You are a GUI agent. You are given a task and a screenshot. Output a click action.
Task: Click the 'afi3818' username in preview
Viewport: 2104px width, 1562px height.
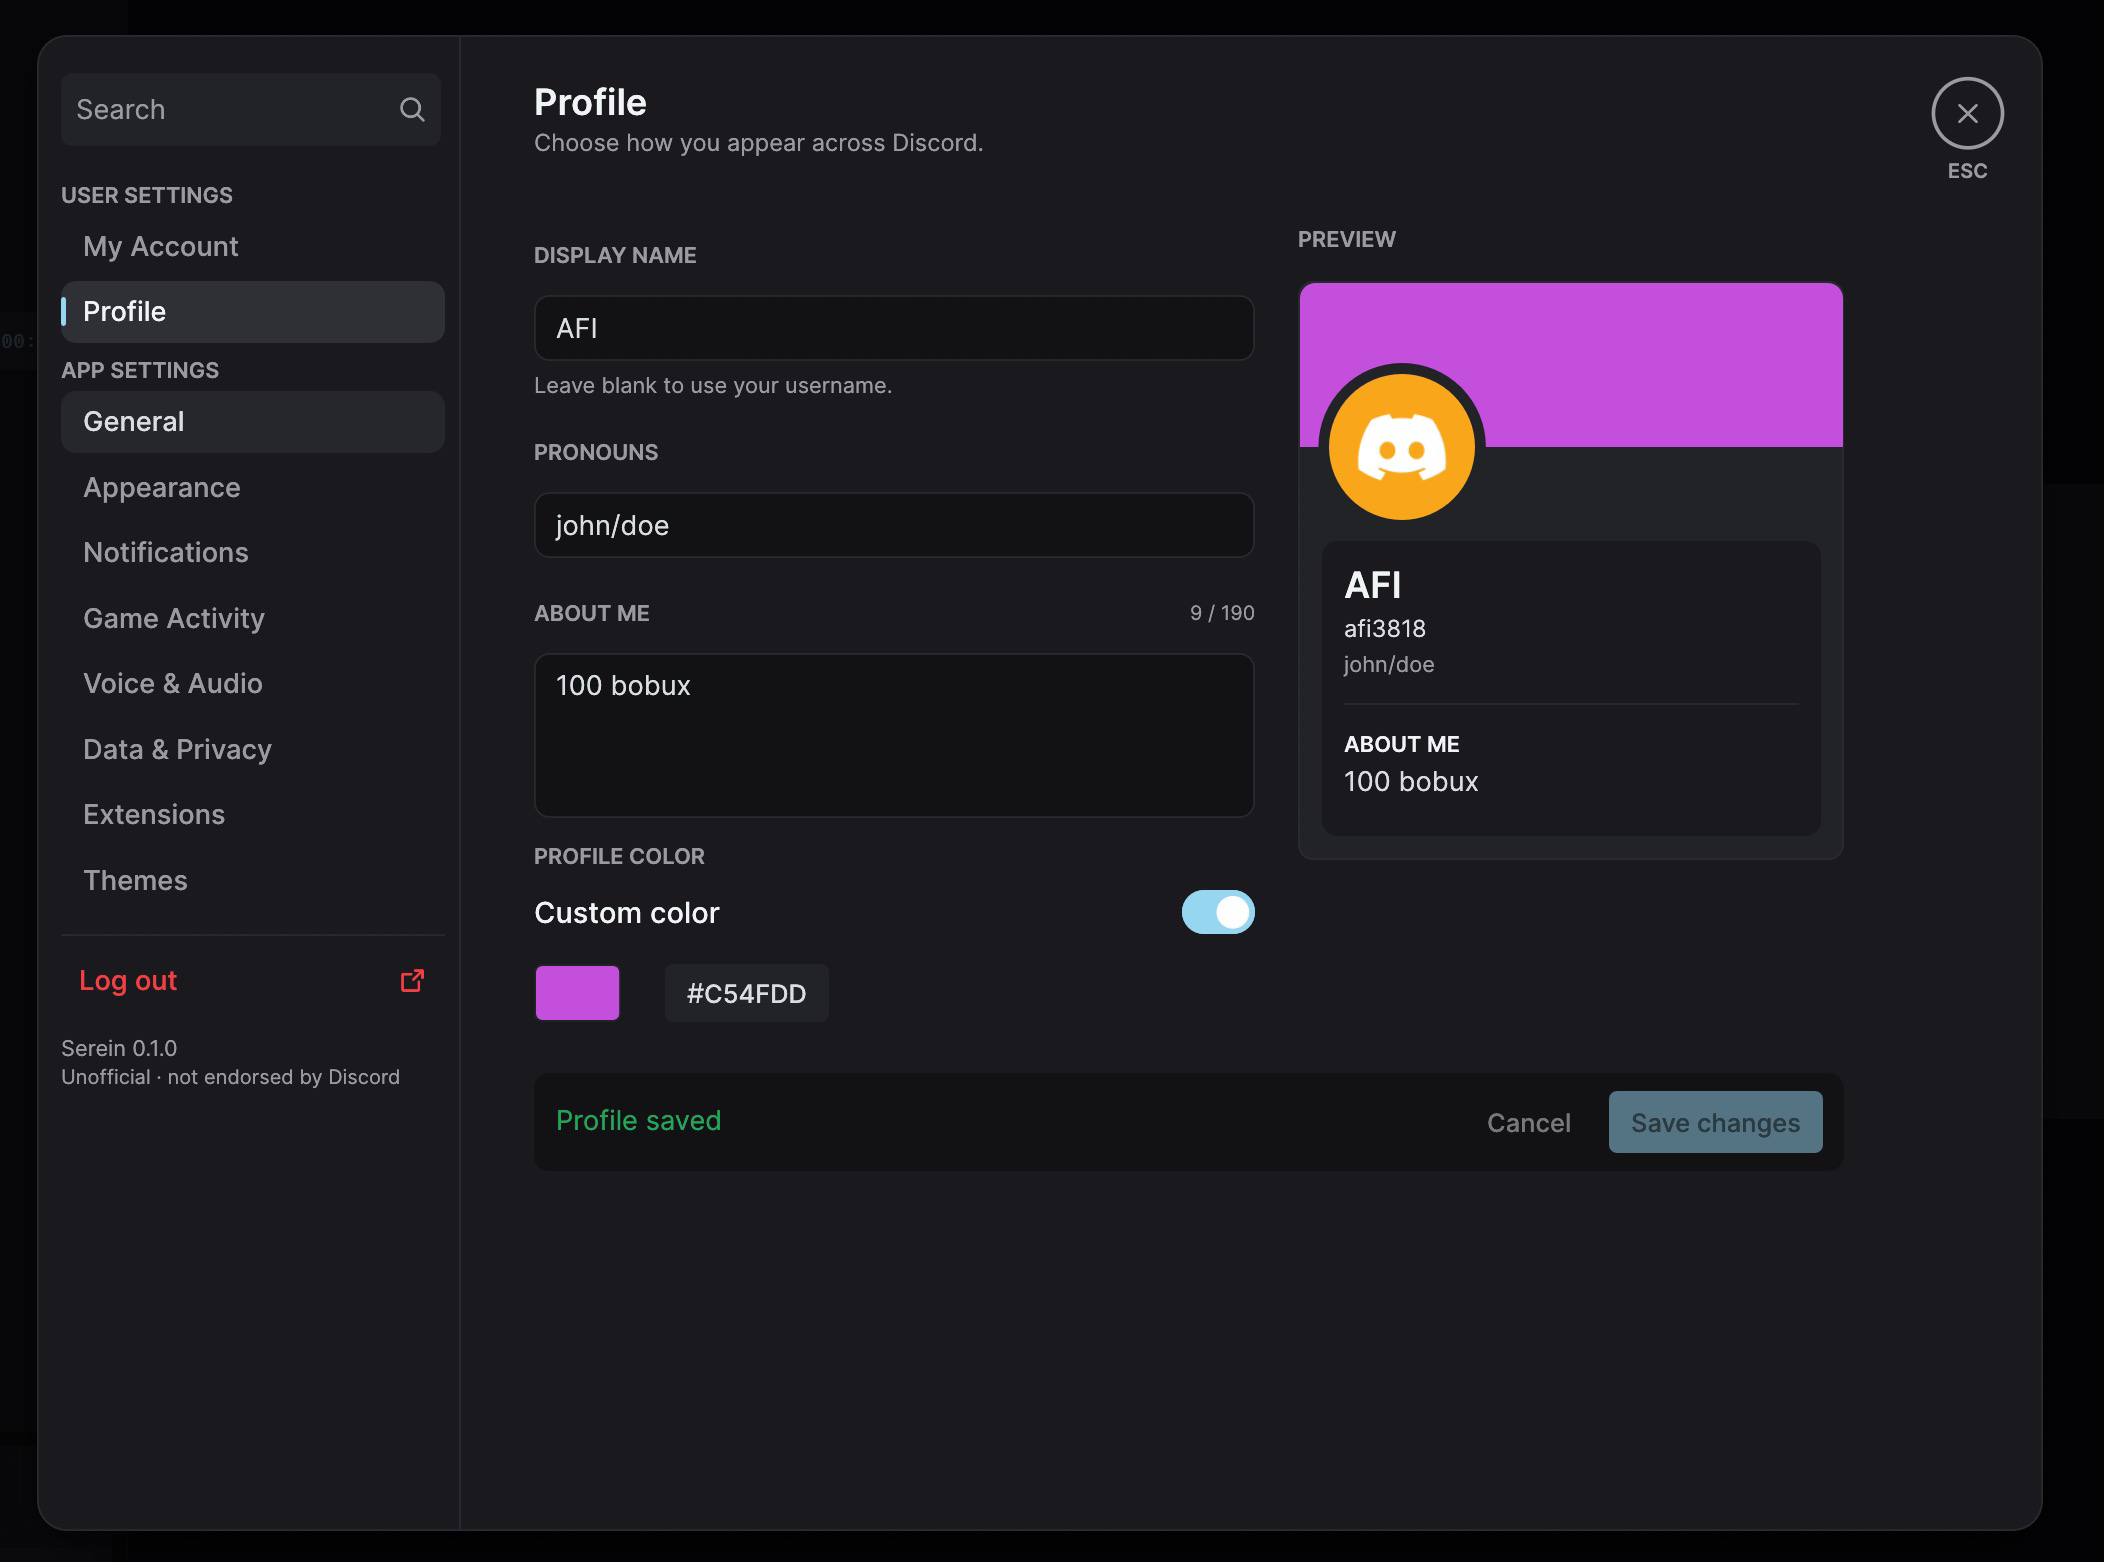1385,629
